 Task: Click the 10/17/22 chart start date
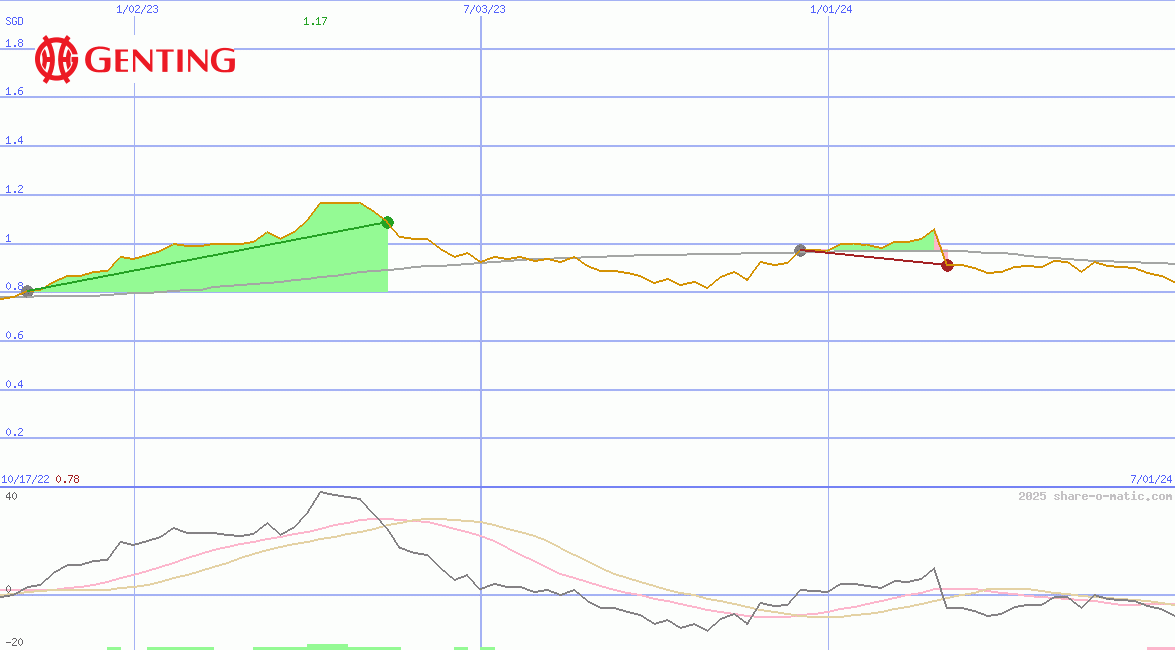pos(25,479)
